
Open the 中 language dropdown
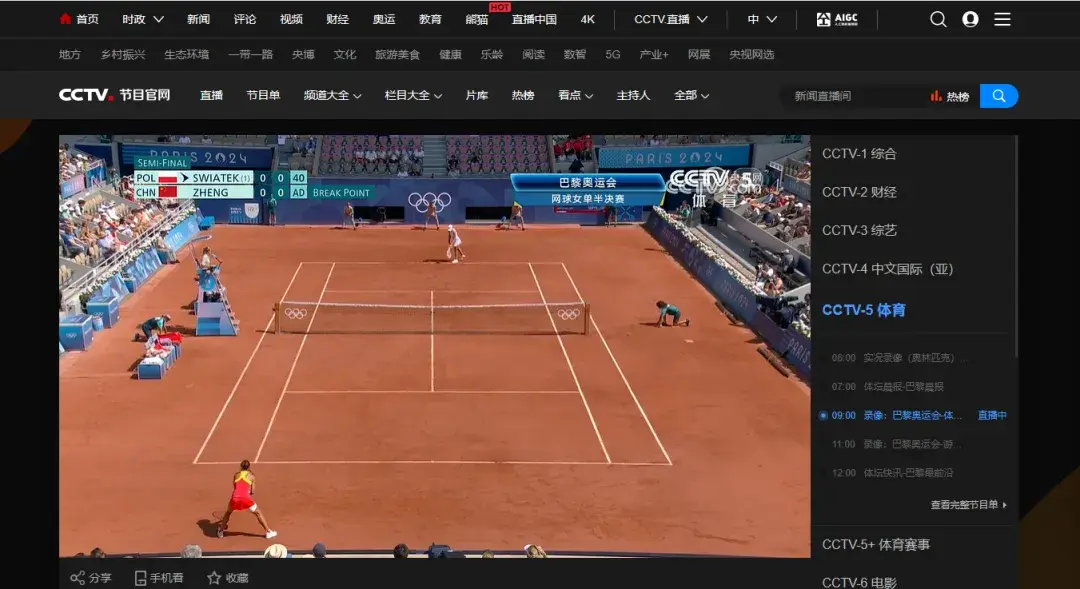(x=762, y=19)
